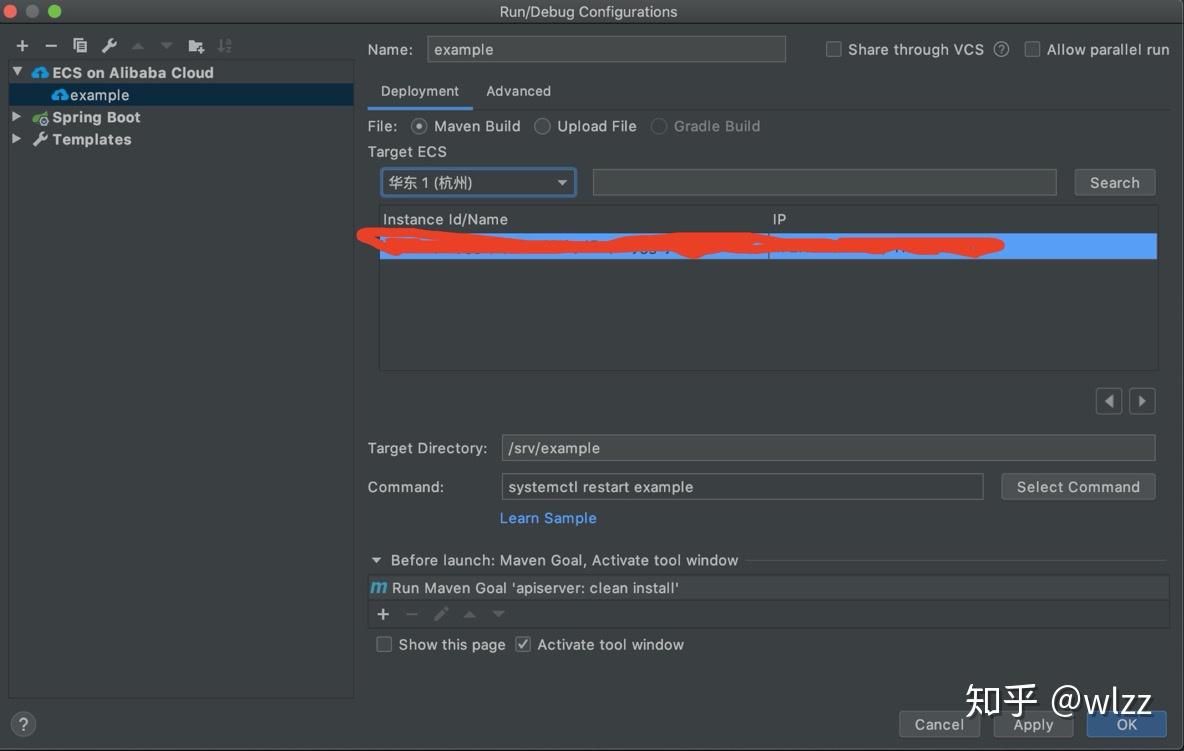Edit the selected before launch task

tap(441, 614)
